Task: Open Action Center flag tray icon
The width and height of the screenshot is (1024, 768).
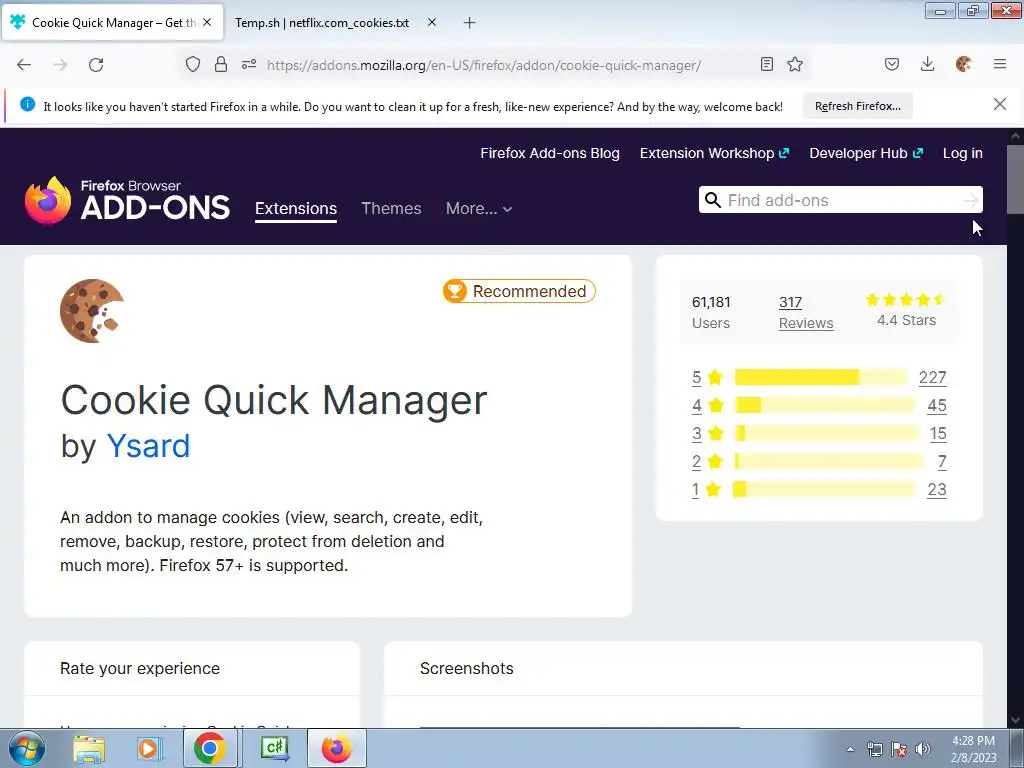Action: coord(899,749)
